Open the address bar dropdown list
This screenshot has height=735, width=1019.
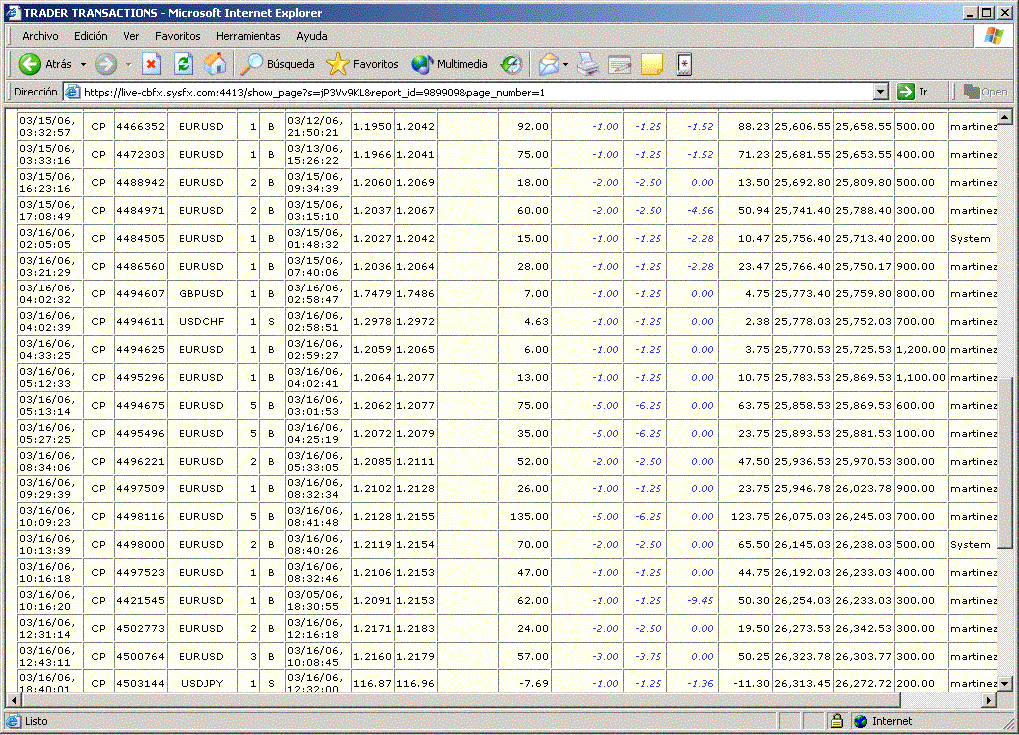880,92
